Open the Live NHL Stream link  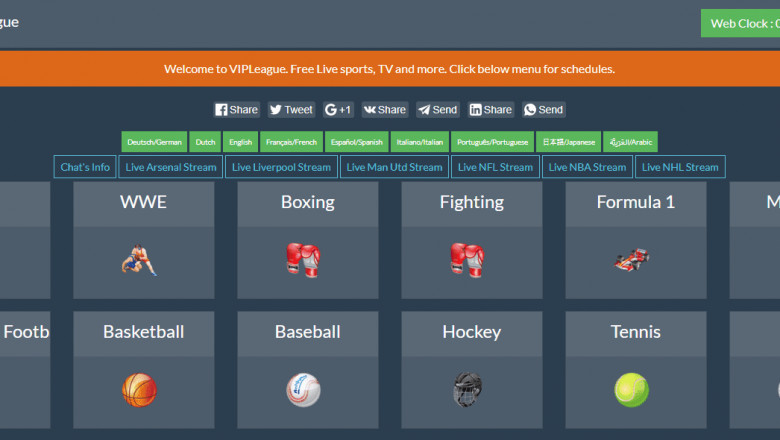680,167
